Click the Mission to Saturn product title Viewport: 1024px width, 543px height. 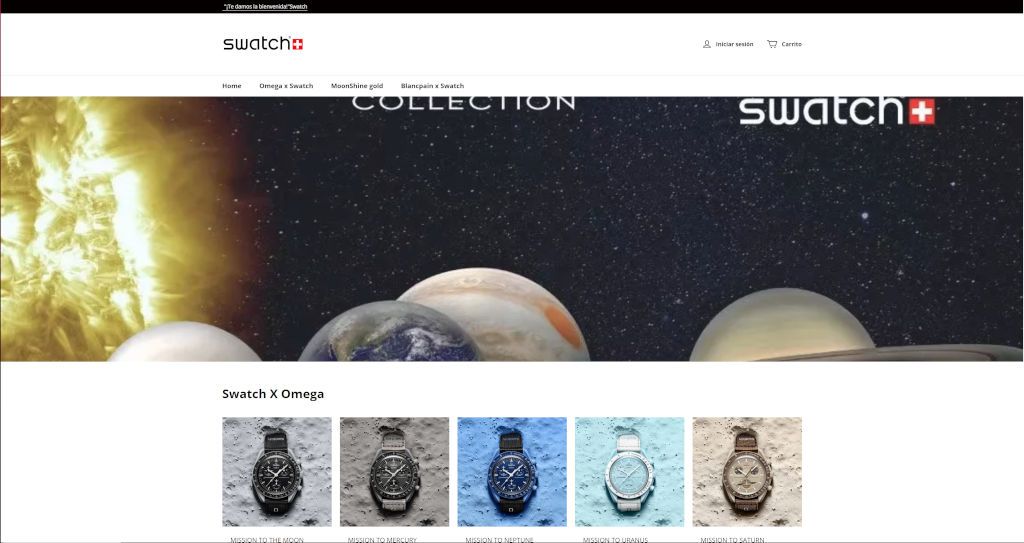732,540
